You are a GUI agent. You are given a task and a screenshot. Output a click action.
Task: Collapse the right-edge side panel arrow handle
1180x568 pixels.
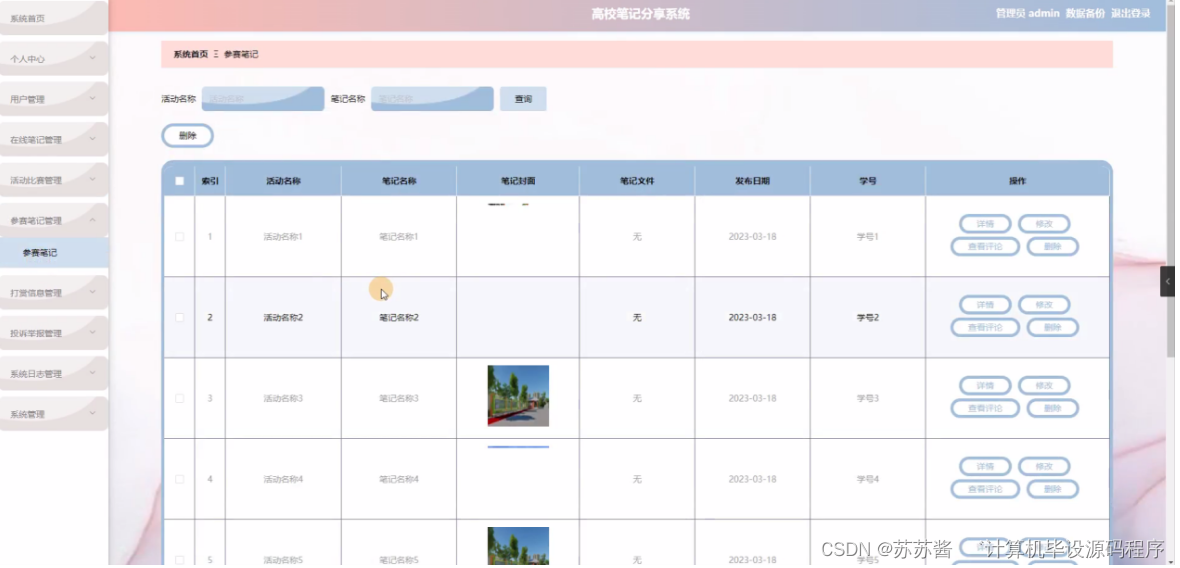(1167, 281)
